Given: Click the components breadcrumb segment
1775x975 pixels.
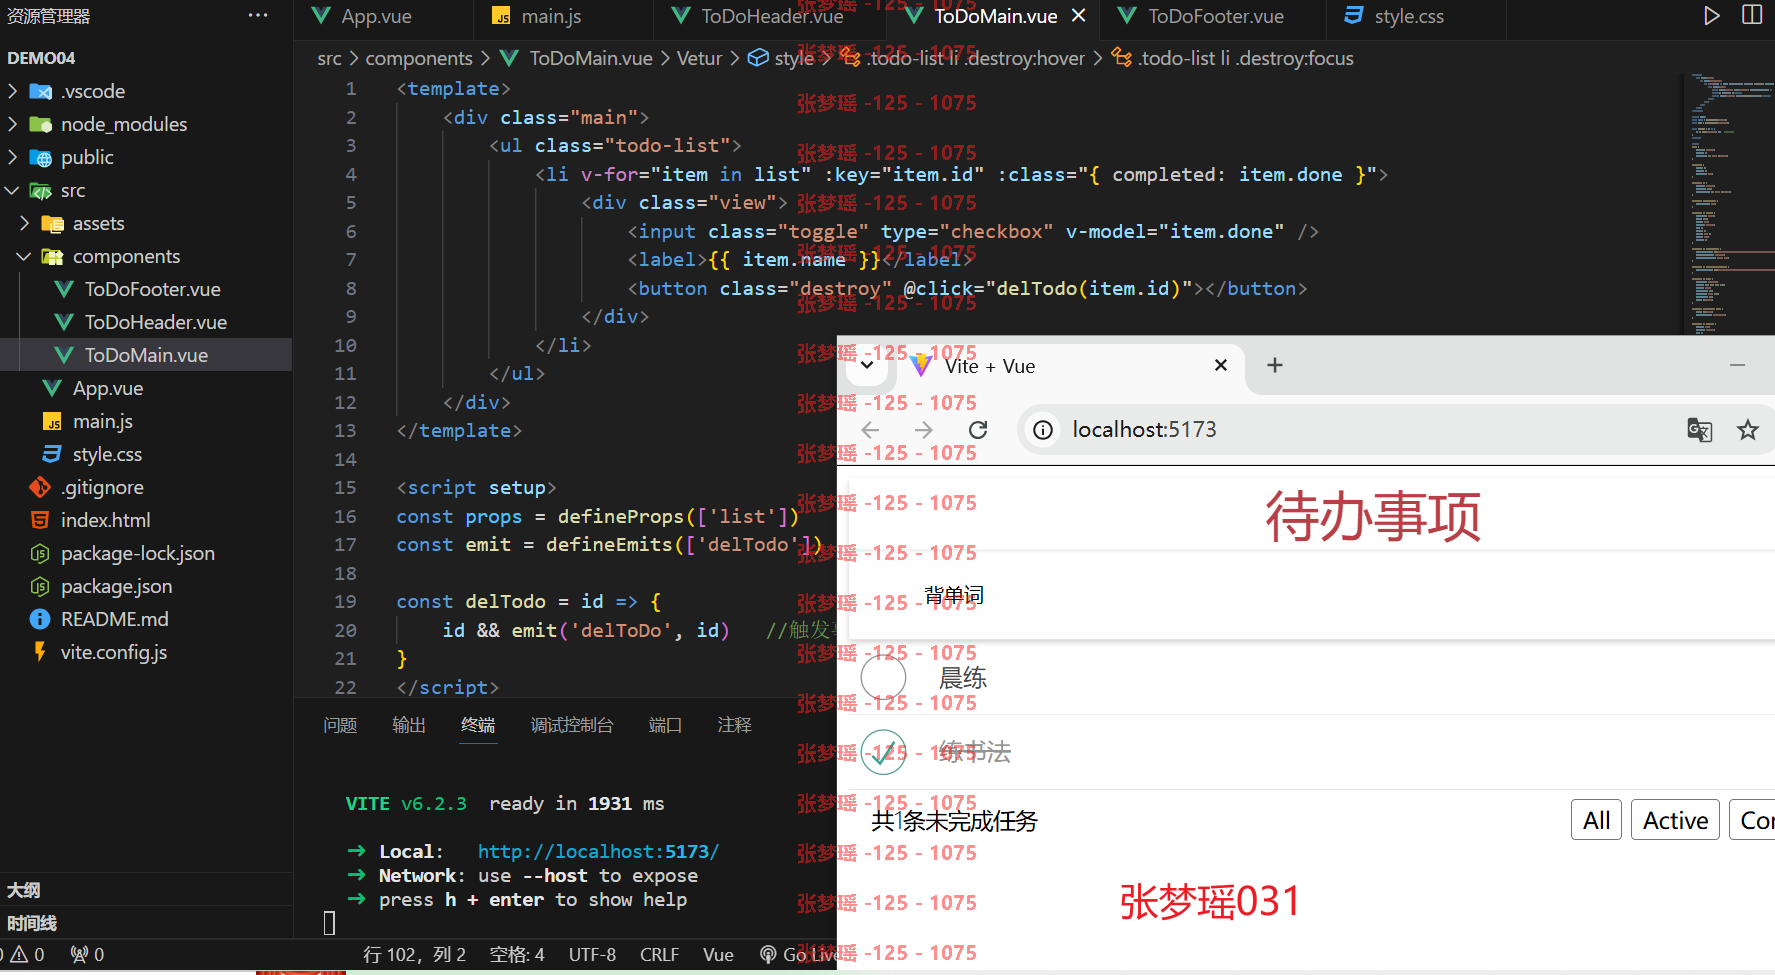Looking at the screenshot, I should tap(419, 58).
